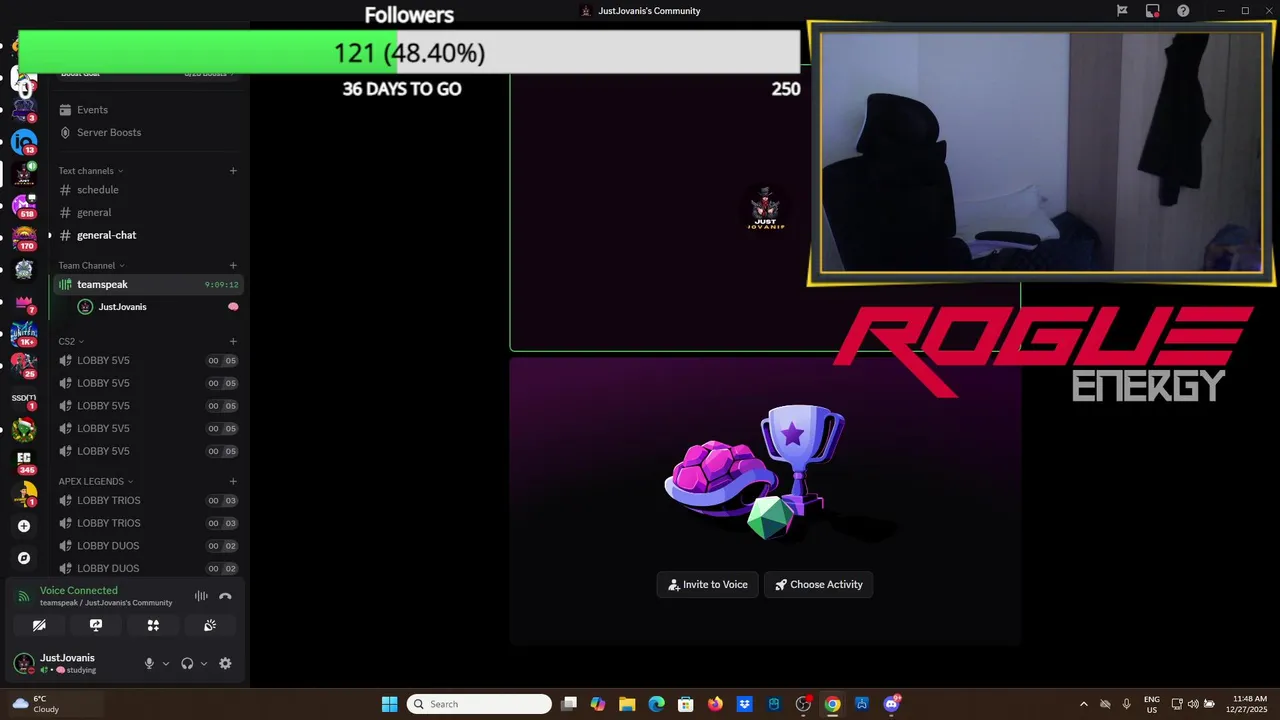Turn on camera in voice panel
Image resolution: width=1280 pixels, height=720 pixels.
coord(39,625)
